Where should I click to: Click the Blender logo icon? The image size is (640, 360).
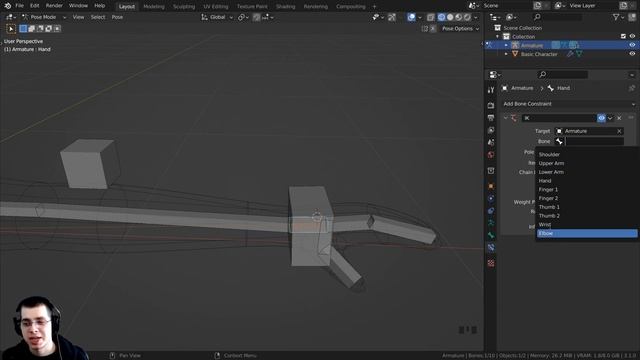(x=7, y=6)
